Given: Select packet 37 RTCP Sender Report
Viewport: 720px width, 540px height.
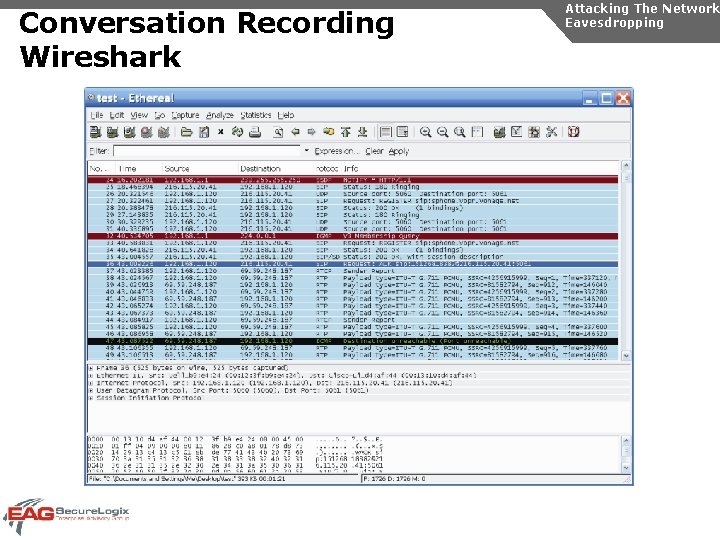Looking at the screenshot, I should 353,271.
